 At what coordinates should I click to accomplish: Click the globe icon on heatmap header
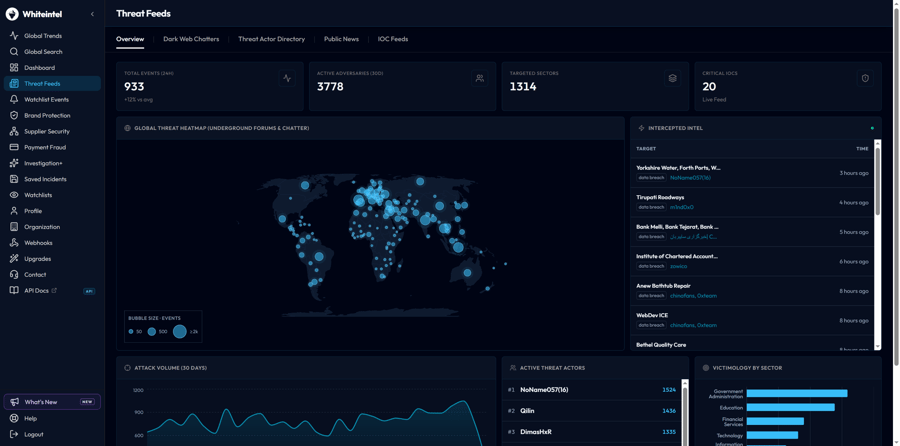point(127,128)
